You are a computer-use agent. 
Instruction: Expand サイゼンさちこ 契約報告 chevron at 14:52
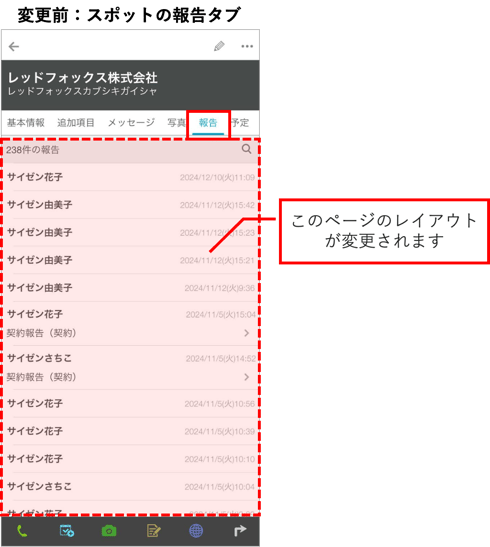247,377
